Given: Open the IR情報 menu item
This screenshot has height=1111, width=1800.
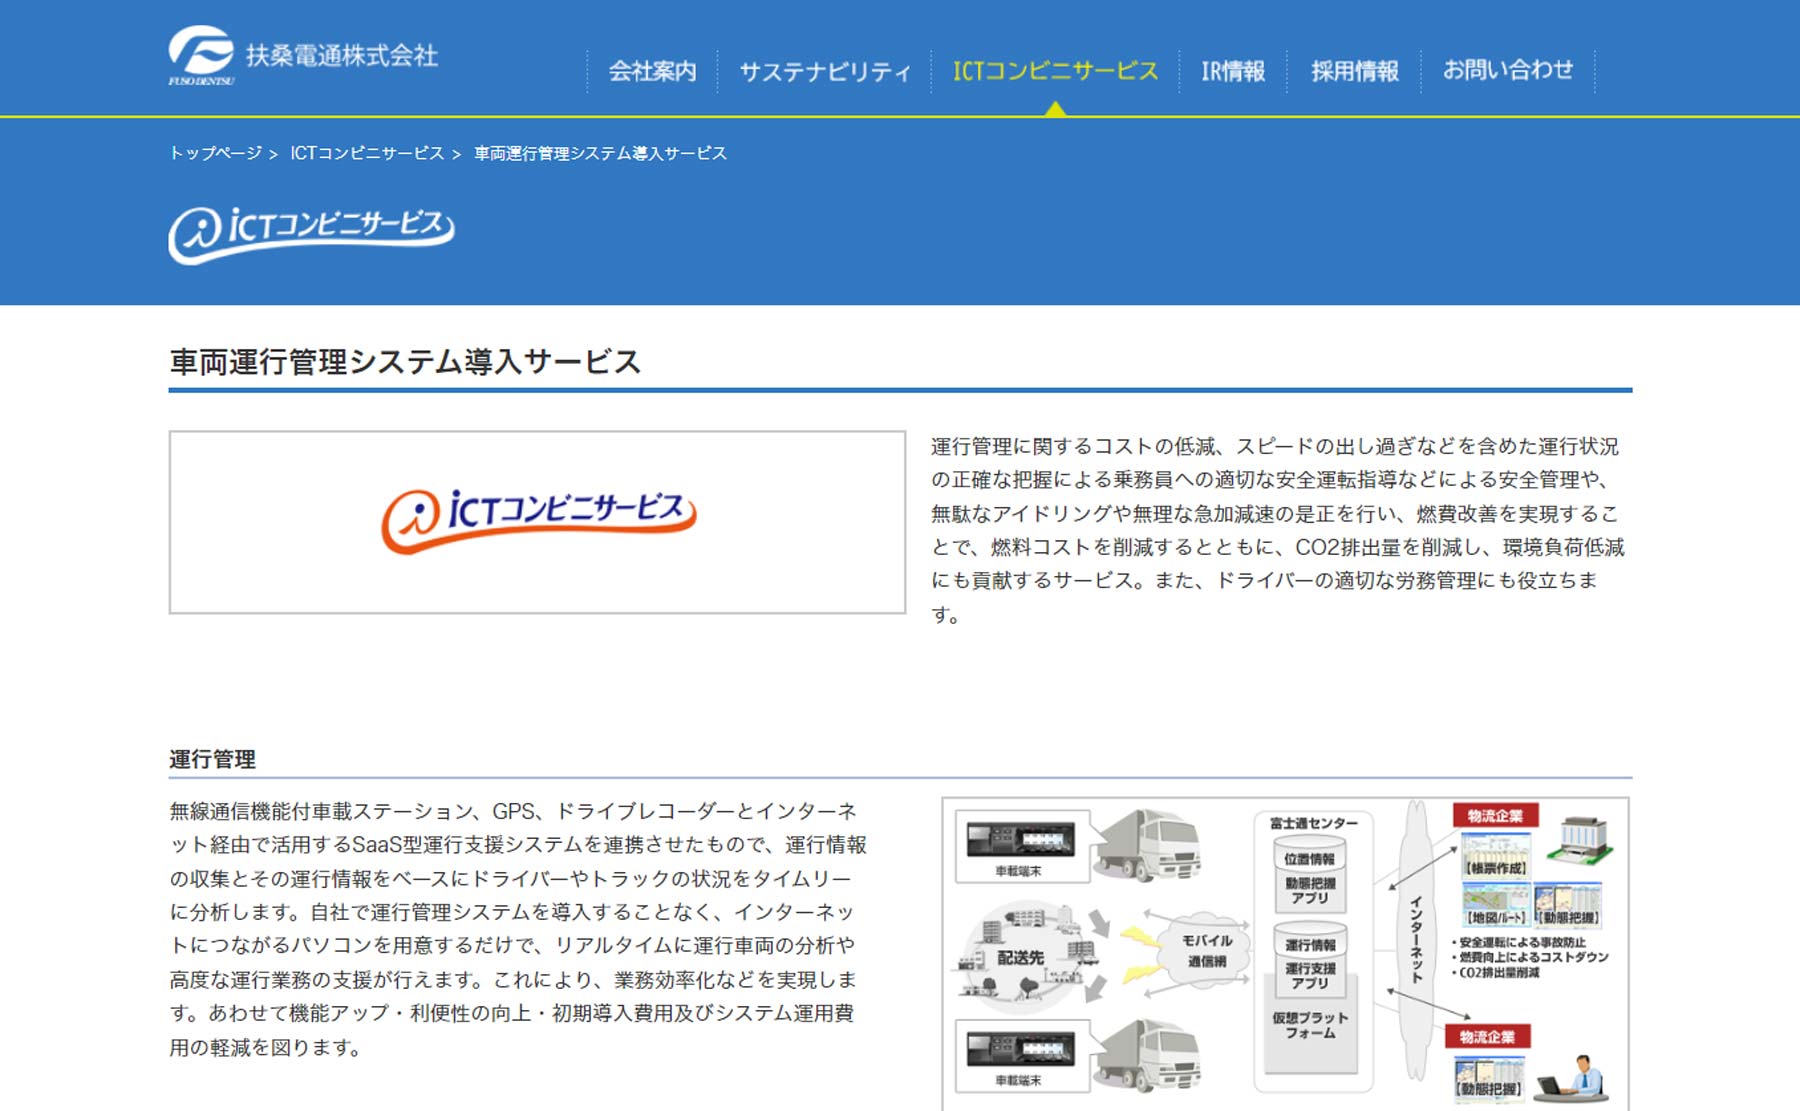Looking at the screenshot, I should click(x=1233, y=71).
